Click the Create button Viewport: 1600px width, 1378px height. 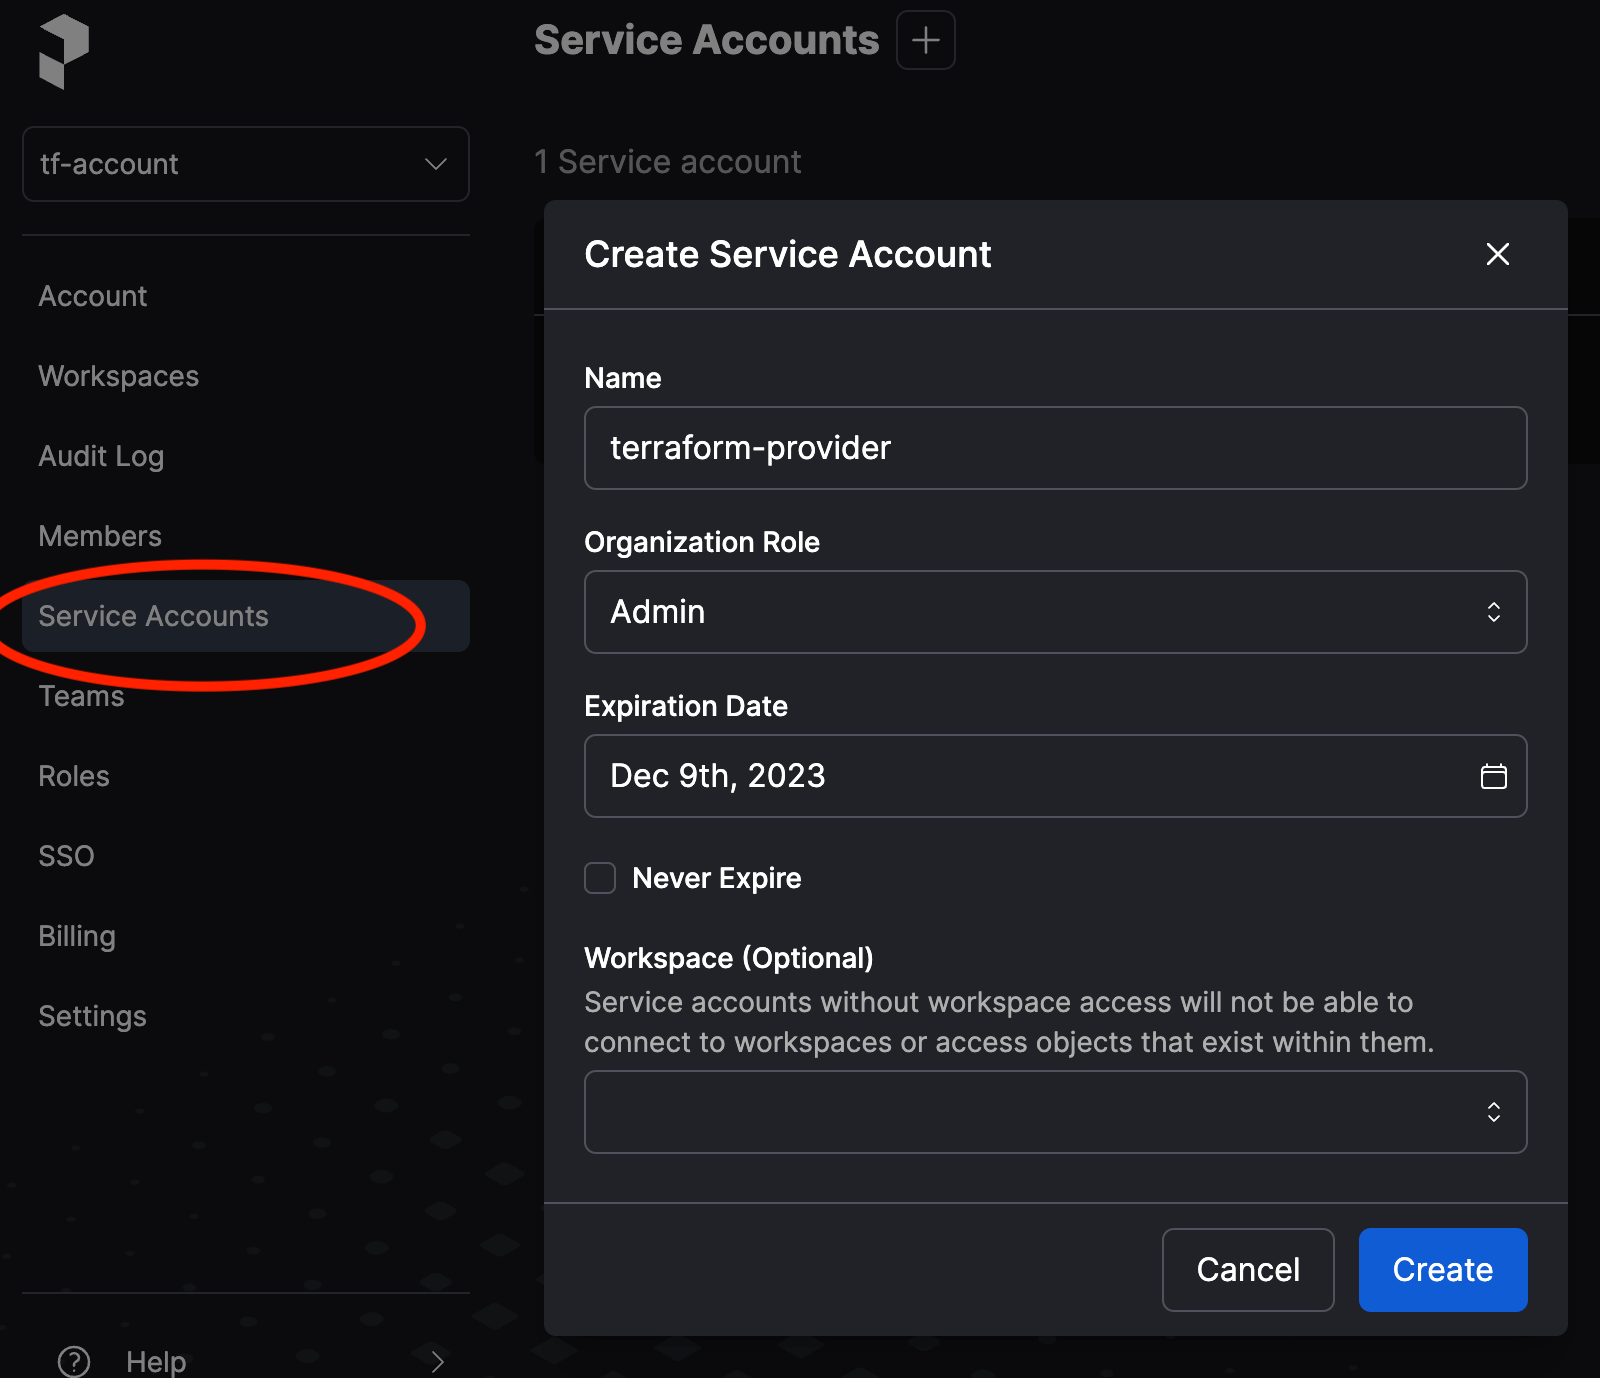[1442, 1270]
